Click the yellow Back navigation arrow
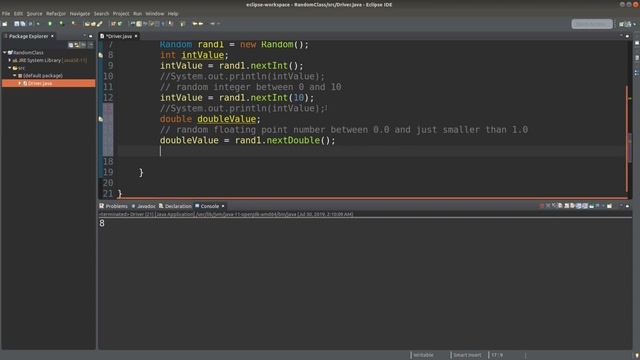Image resolution: width=640 pixels, height=360 pixels. (195, 24)
